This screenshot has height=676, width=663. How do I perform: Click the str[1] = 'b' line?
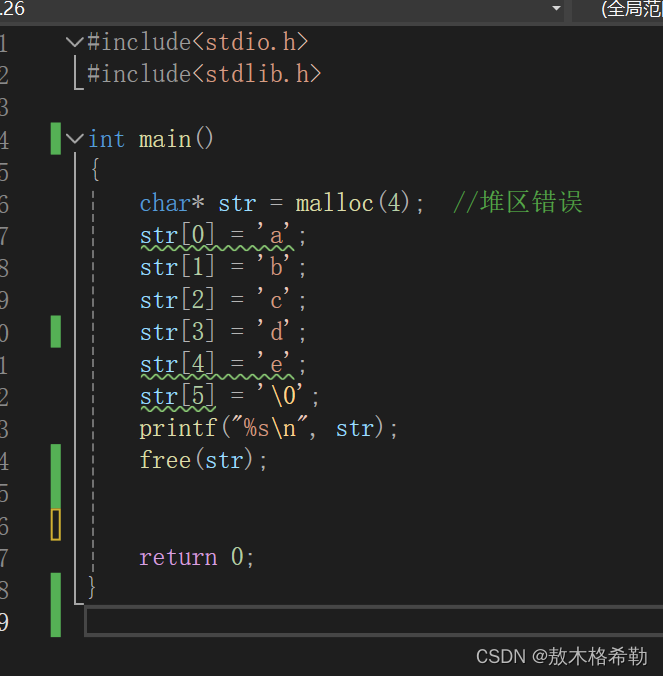coord(223,268)
